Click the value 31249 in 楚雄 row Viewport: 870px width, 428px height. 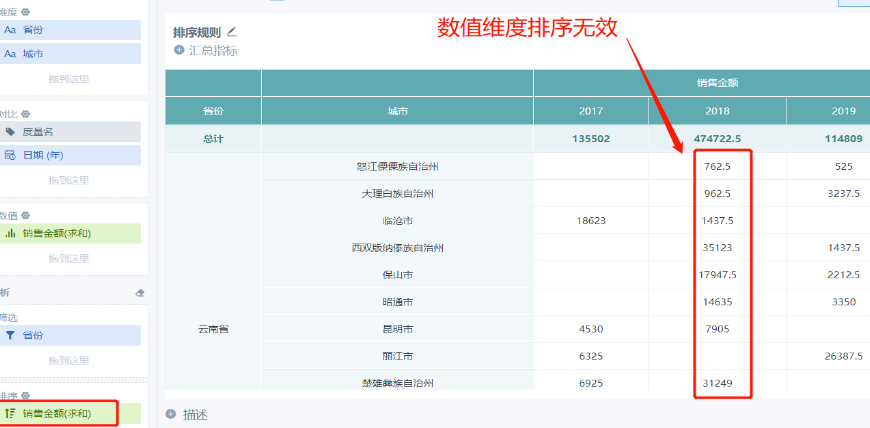click(717, 383)
